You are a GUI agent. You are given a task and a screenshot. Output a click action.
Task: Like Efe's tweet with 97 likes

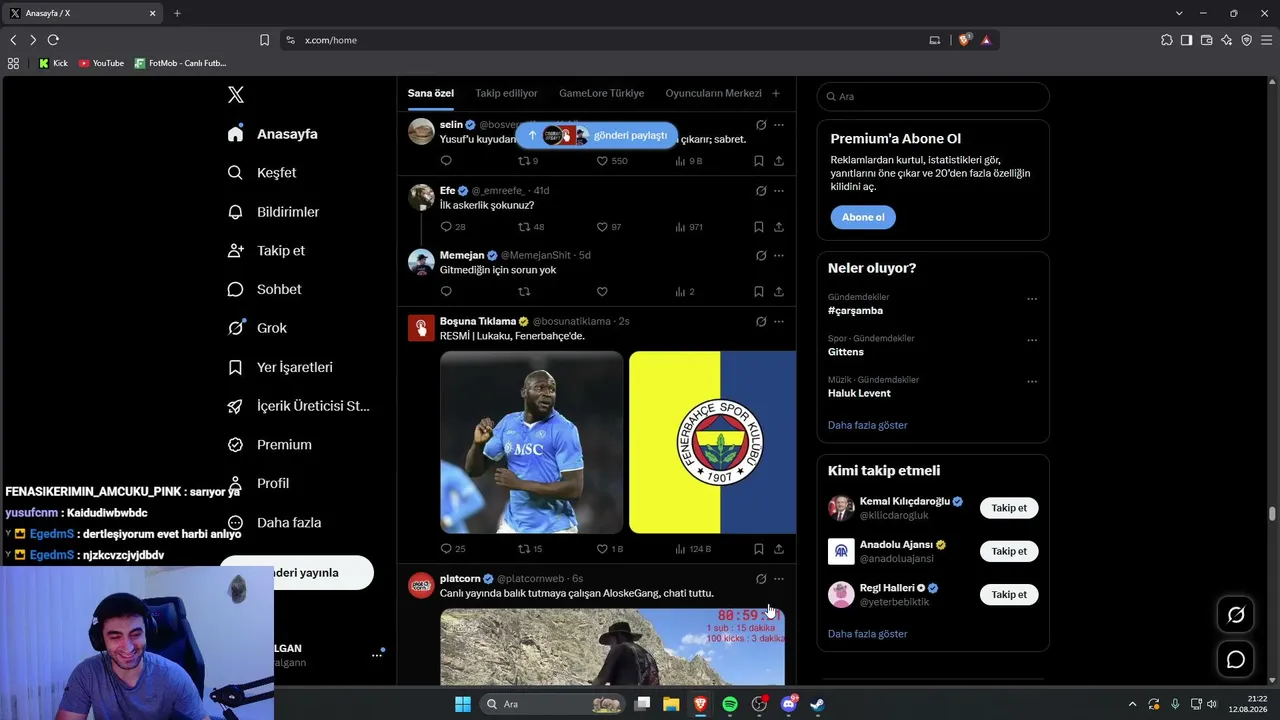tap(609, 227)
